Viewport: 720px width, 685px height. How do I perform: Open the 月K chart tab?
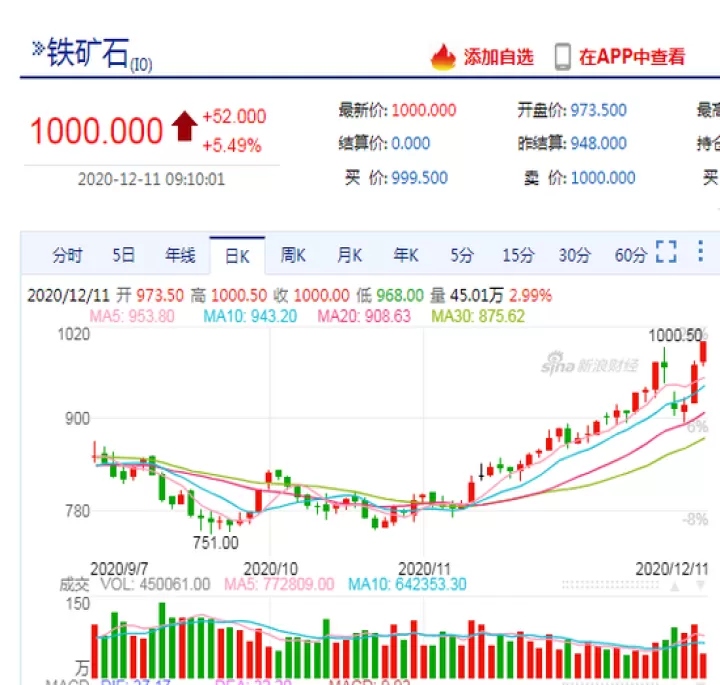click(349, 255)
